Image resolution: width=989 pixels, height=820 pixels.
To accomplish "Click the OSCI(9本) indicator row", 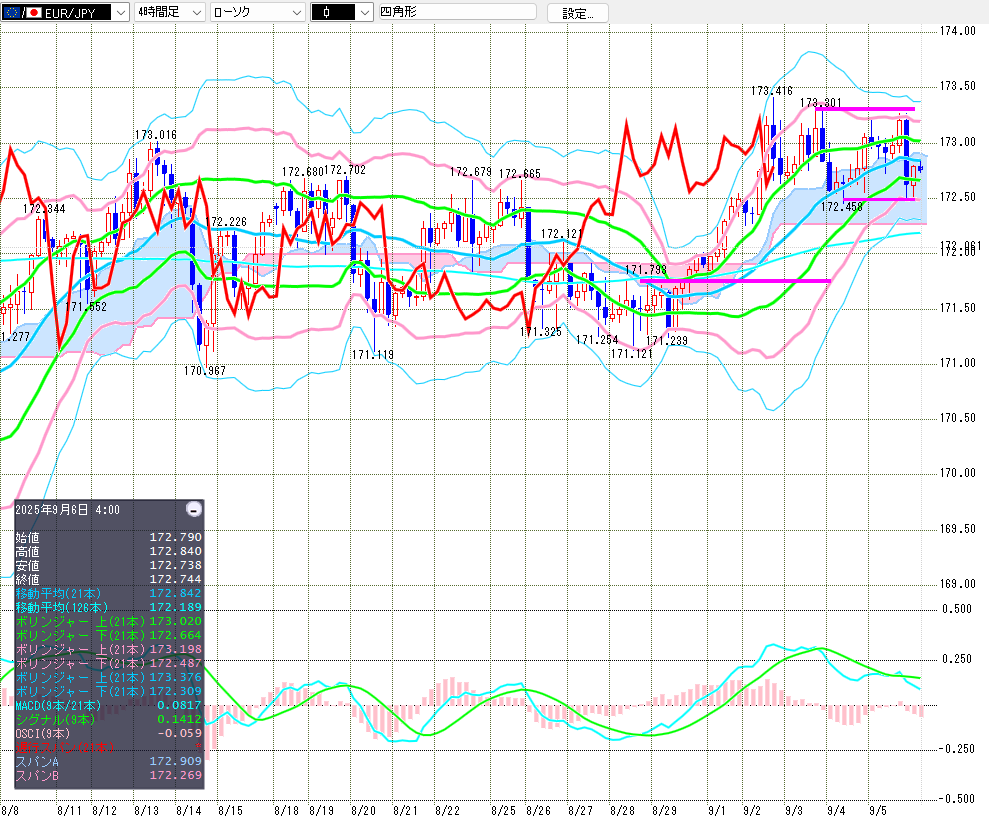I will [x=108, y=733].
